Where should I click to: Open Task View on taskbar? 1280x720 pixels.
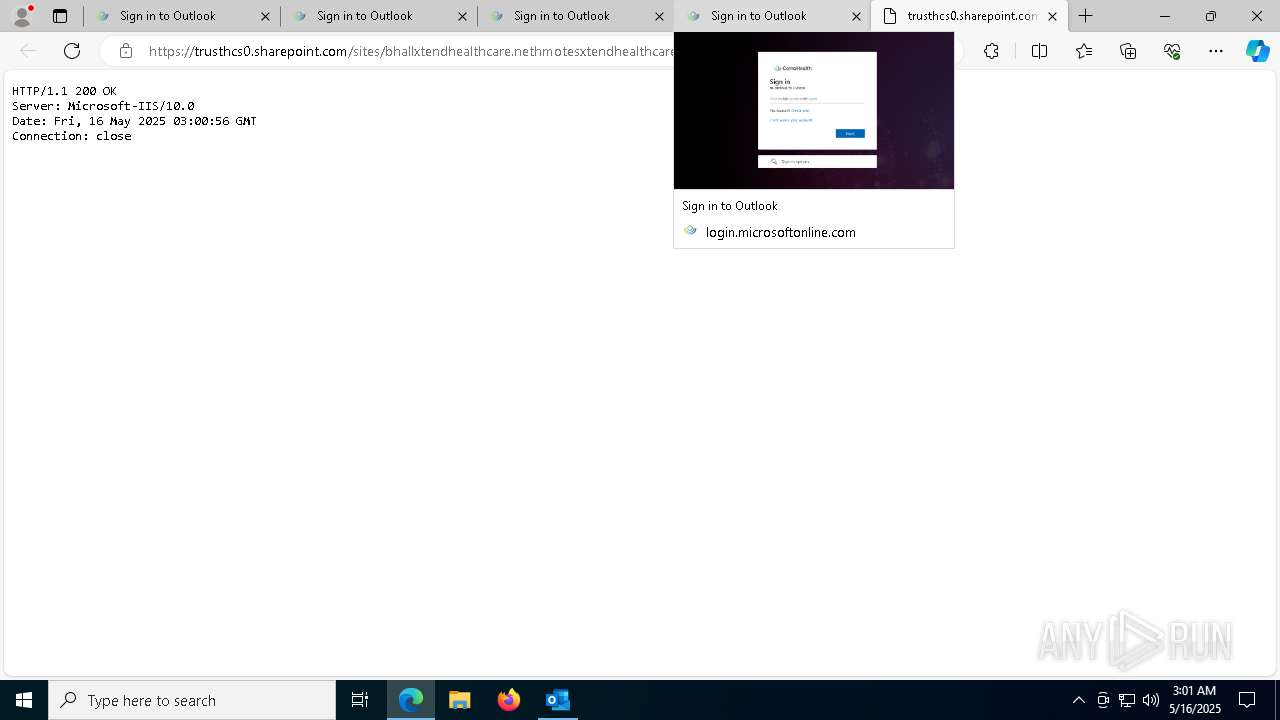[360, 700]
